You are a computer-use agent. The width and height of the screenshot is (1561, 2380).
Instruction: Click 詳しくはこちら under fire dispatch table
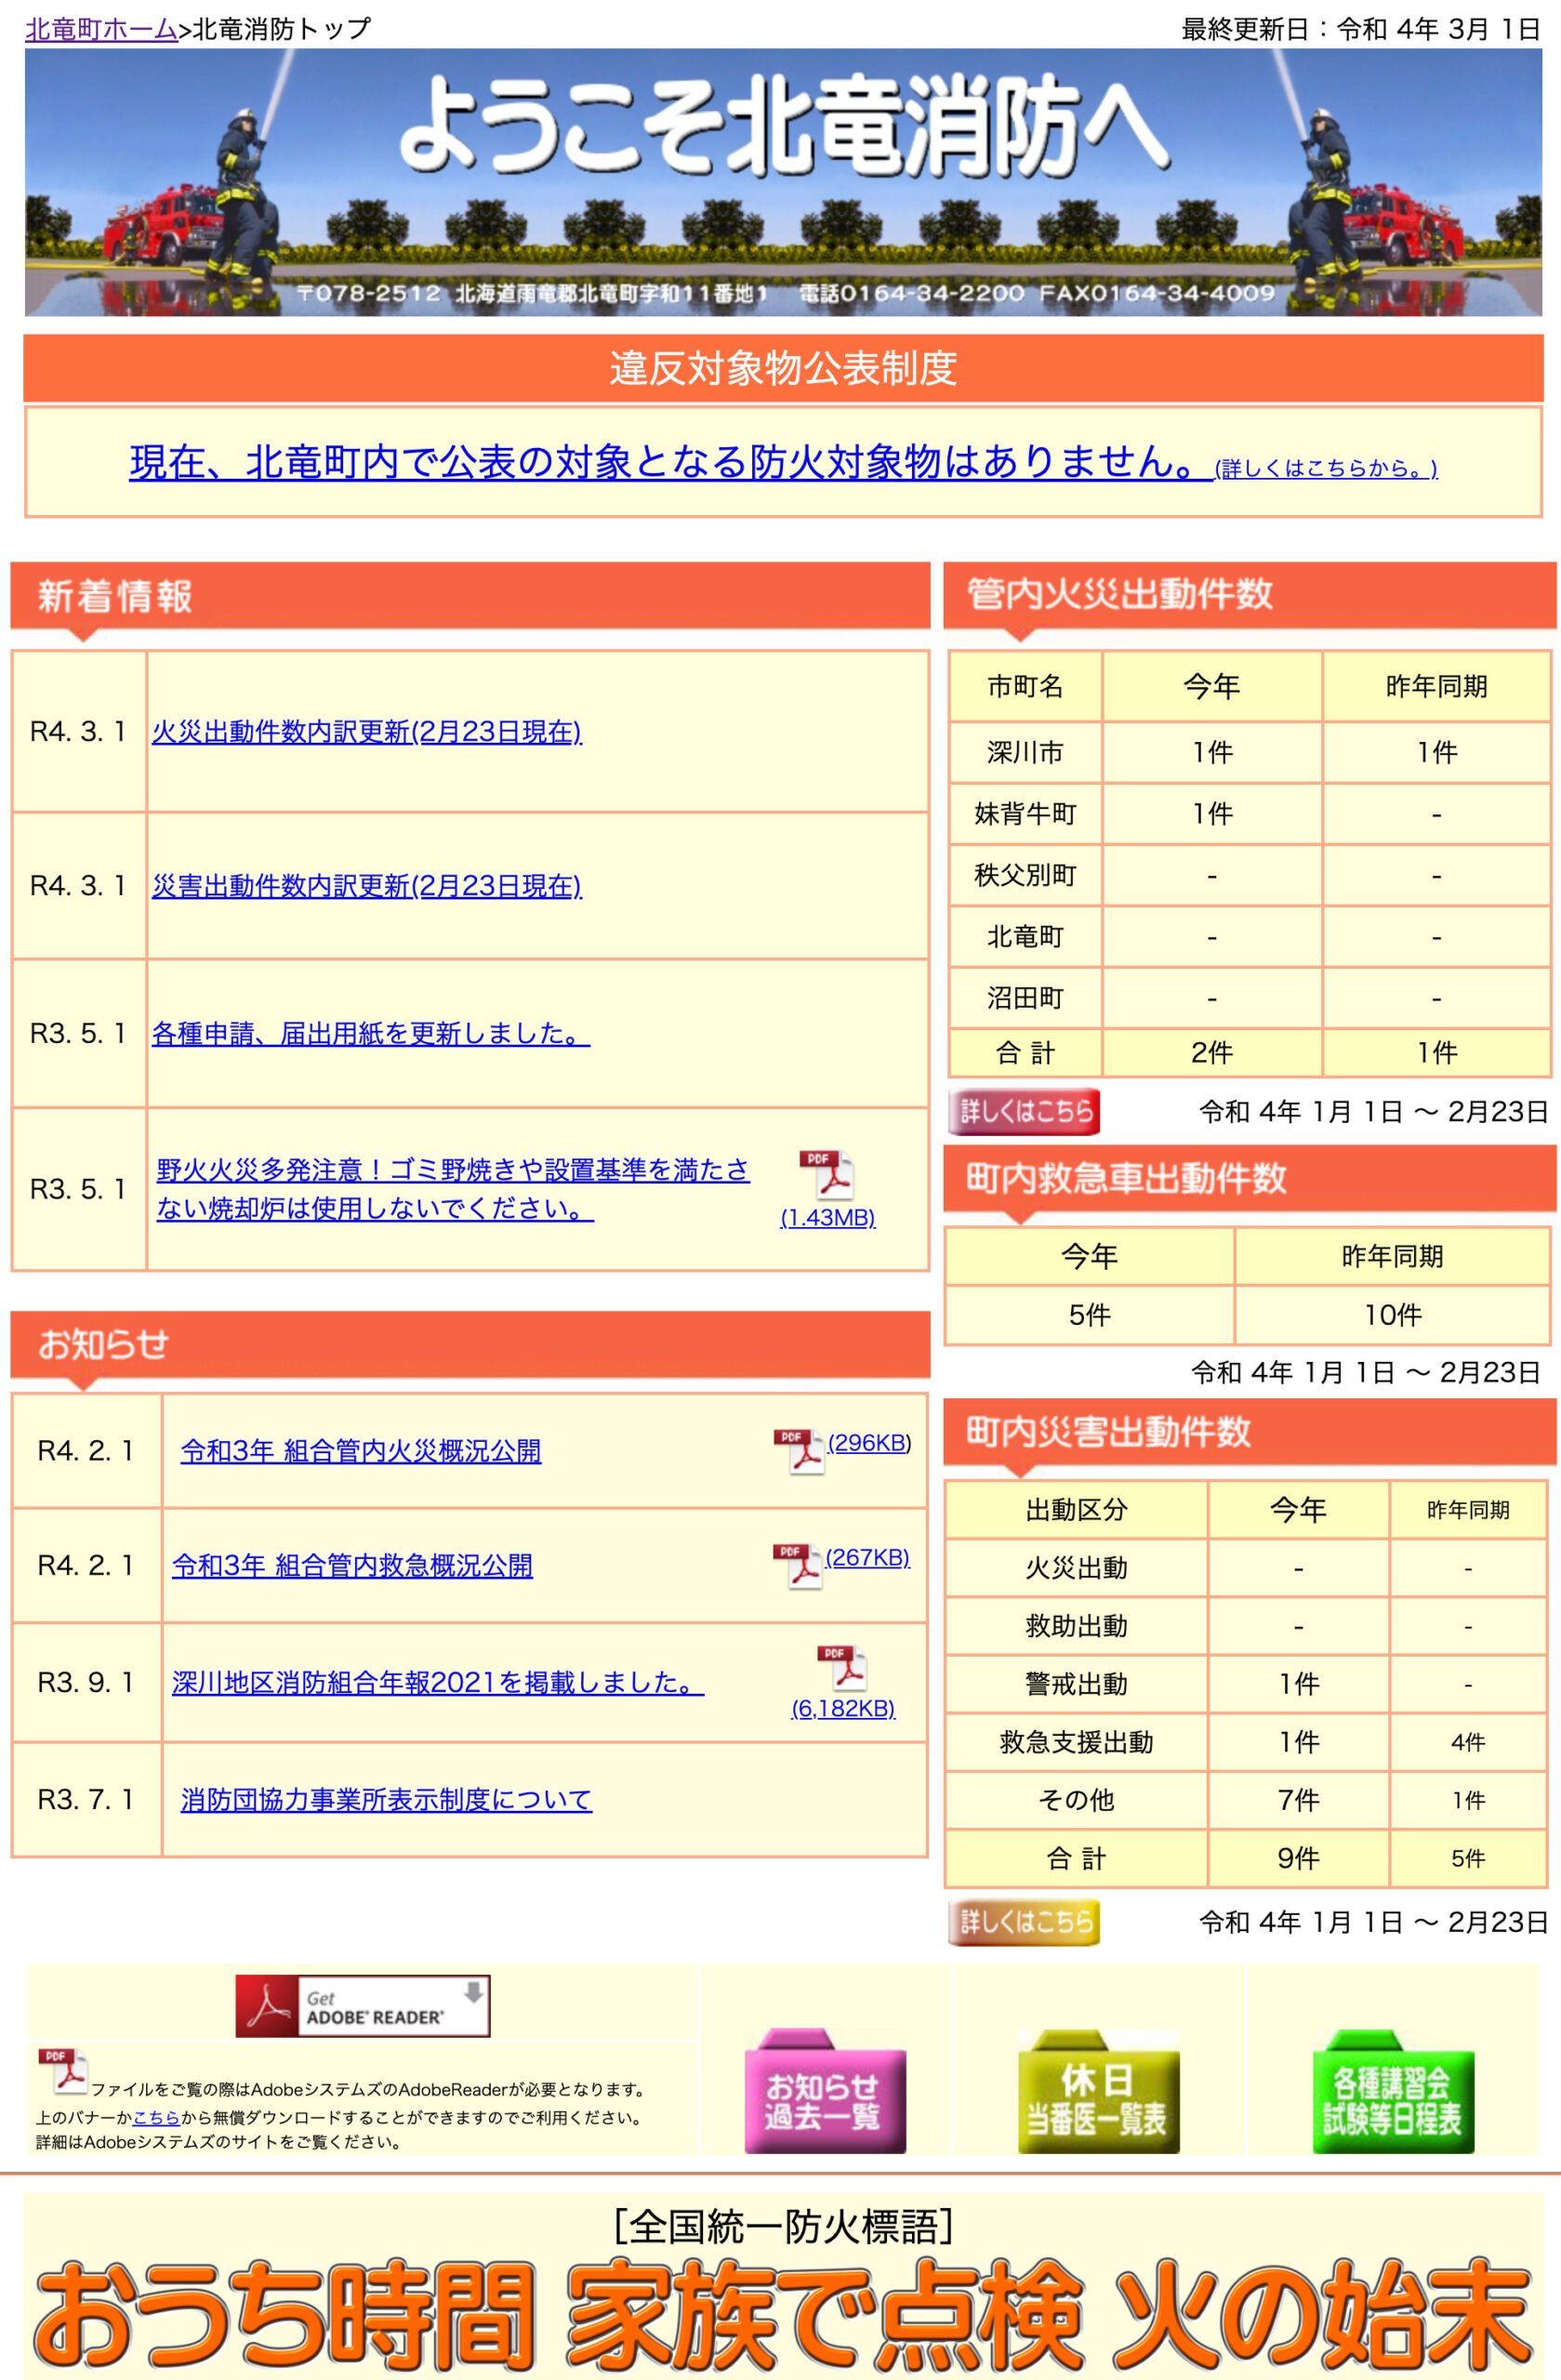(1022, 1111)
